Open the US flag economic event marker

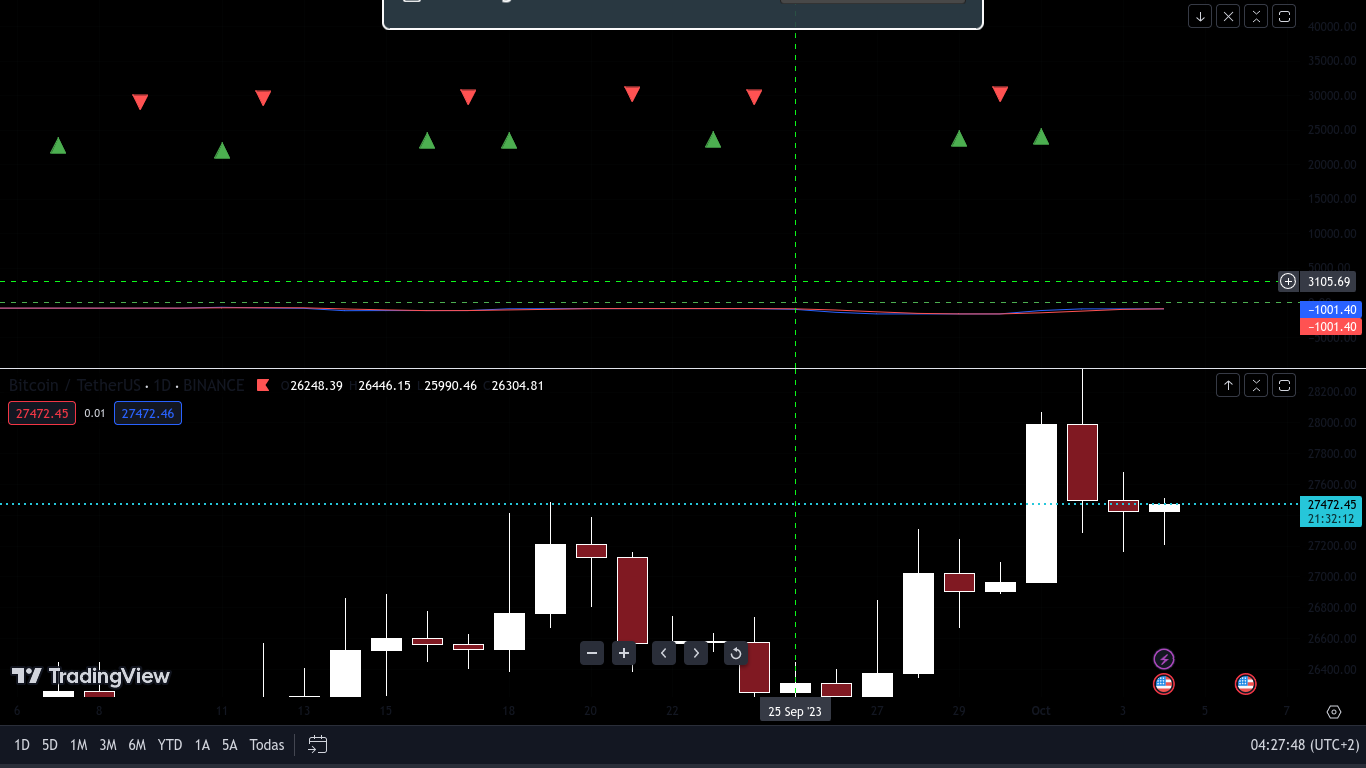coord(1164,684)
